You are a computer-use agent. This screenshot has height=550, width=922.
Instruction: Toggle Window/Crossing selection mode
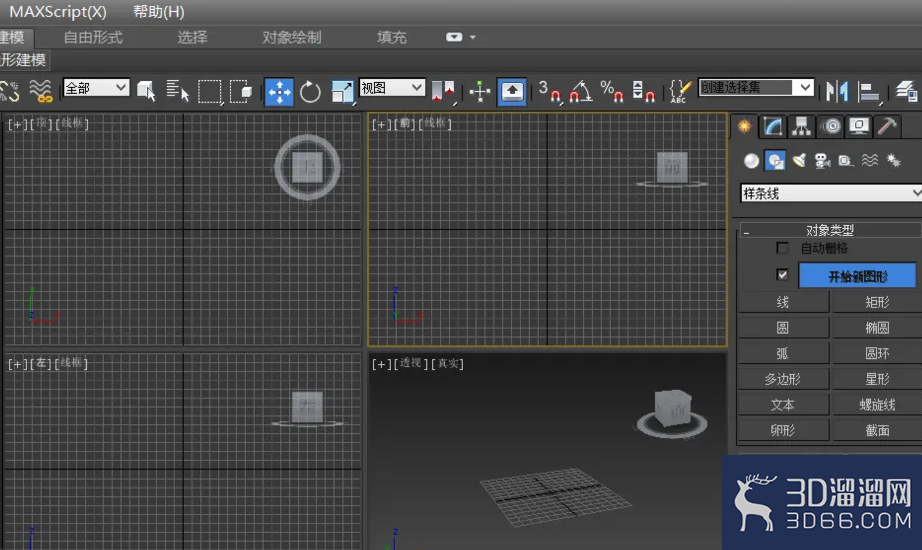click(240, 91)
